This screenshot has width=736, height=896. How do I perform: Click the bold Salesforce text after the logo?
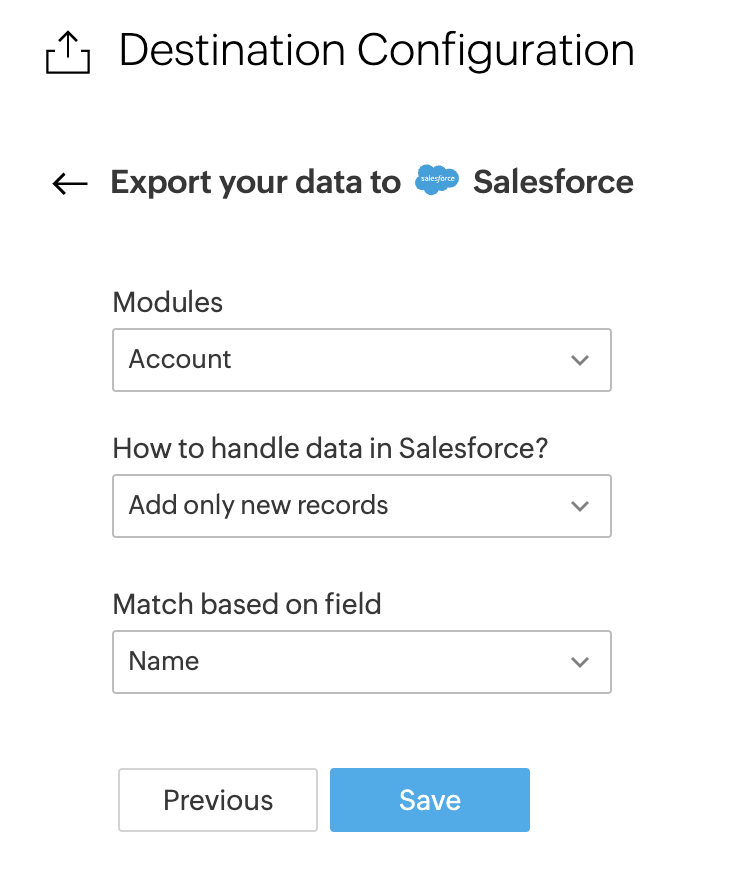click(x=553, y=182)
